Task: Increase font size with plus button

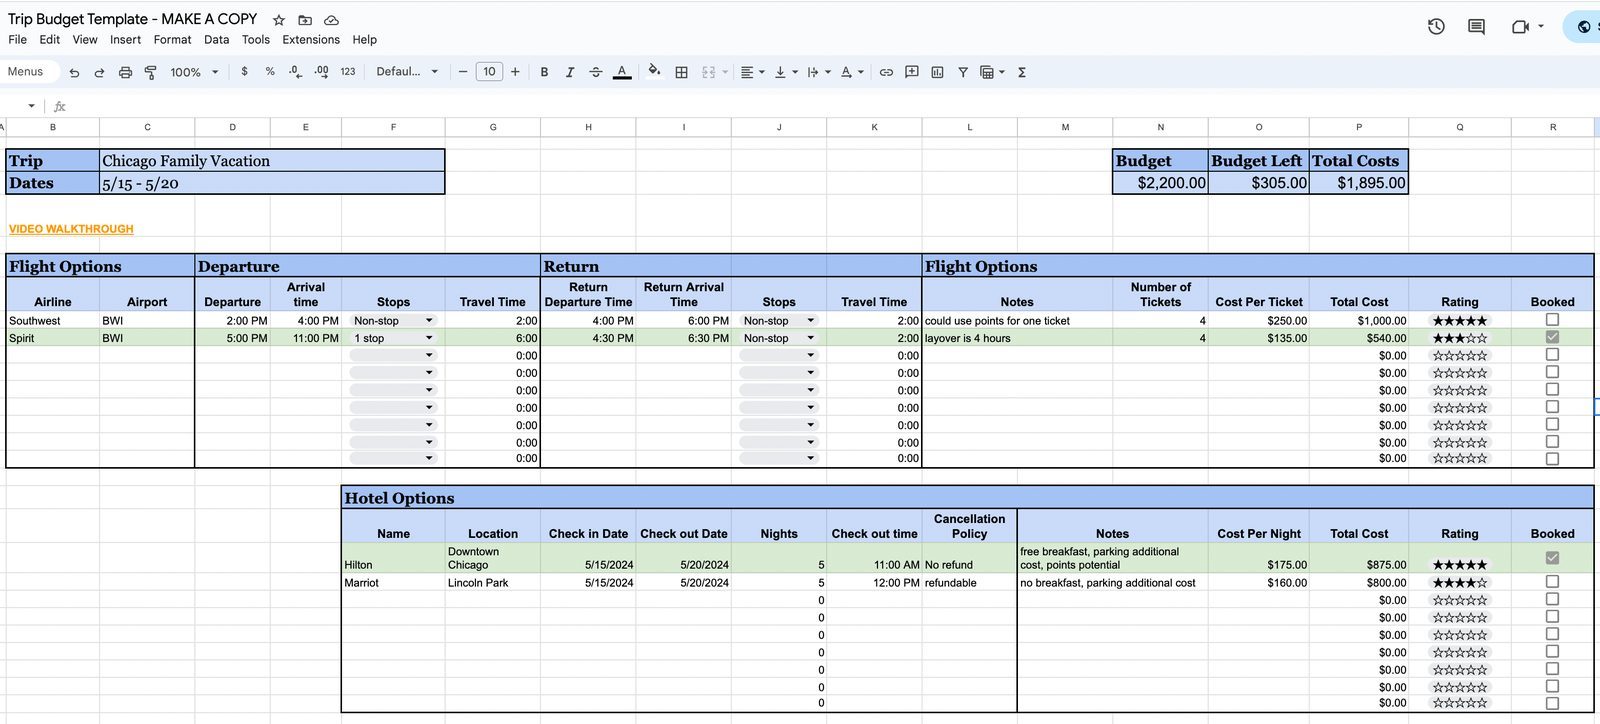Action: tap(515, 72)
